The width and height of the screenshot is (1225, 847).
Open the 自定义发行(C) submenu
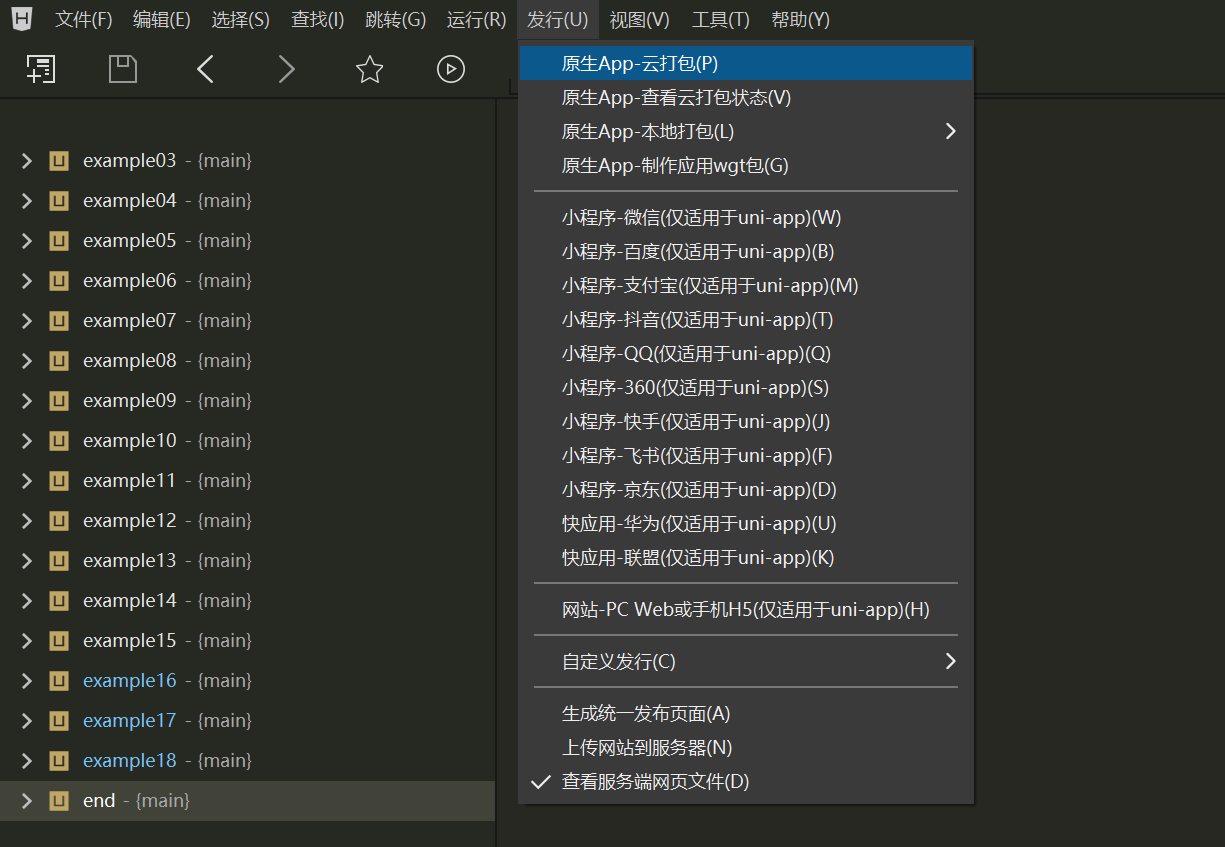[x=746, y=662]
